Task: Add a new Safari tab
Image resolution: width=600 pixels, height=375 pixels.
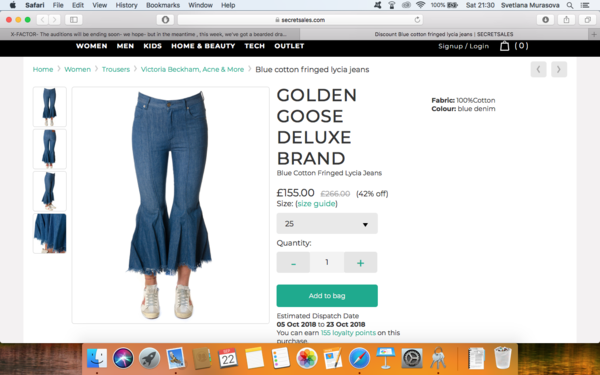Action: 594,34
